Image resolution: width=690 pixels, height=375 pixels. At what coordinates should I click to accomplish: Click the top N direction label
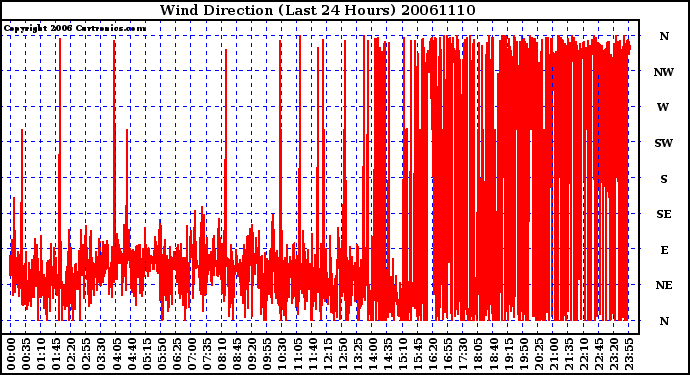(x=664, y=36)
